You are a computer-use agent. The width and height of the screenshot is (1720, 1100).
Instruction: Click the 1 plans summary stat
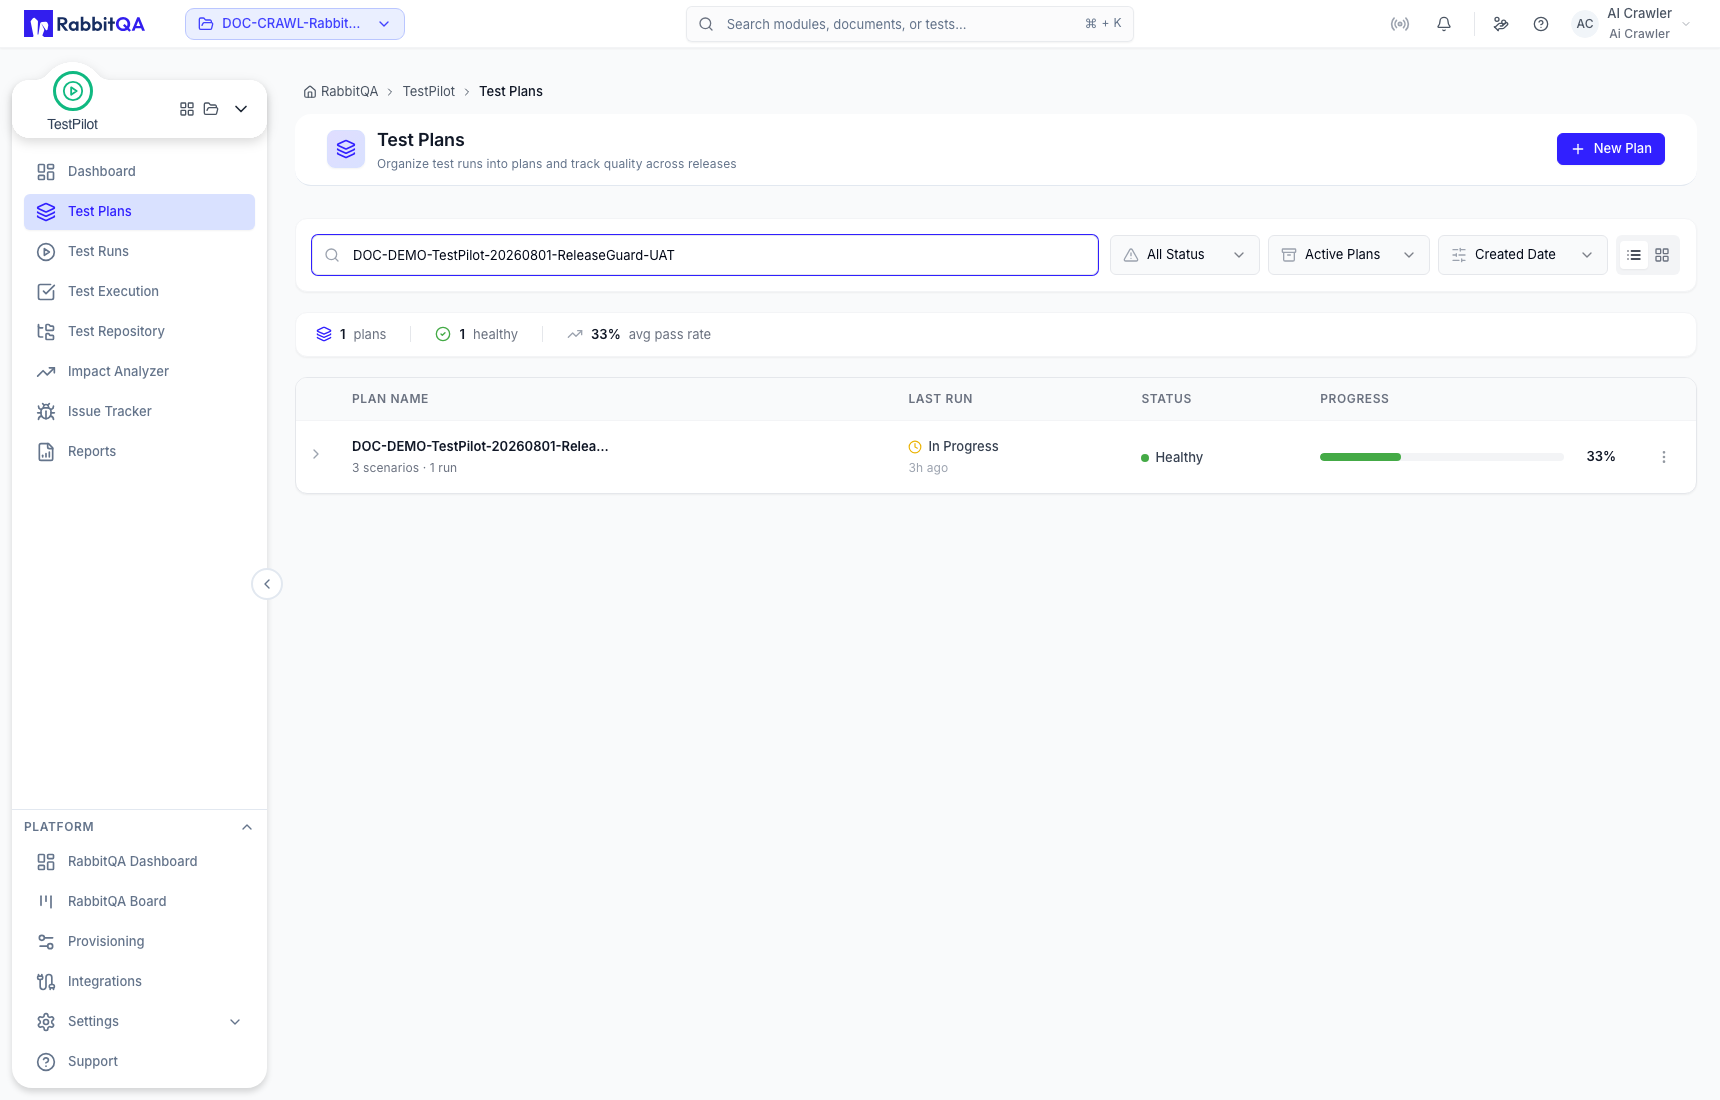click(351, 335)
